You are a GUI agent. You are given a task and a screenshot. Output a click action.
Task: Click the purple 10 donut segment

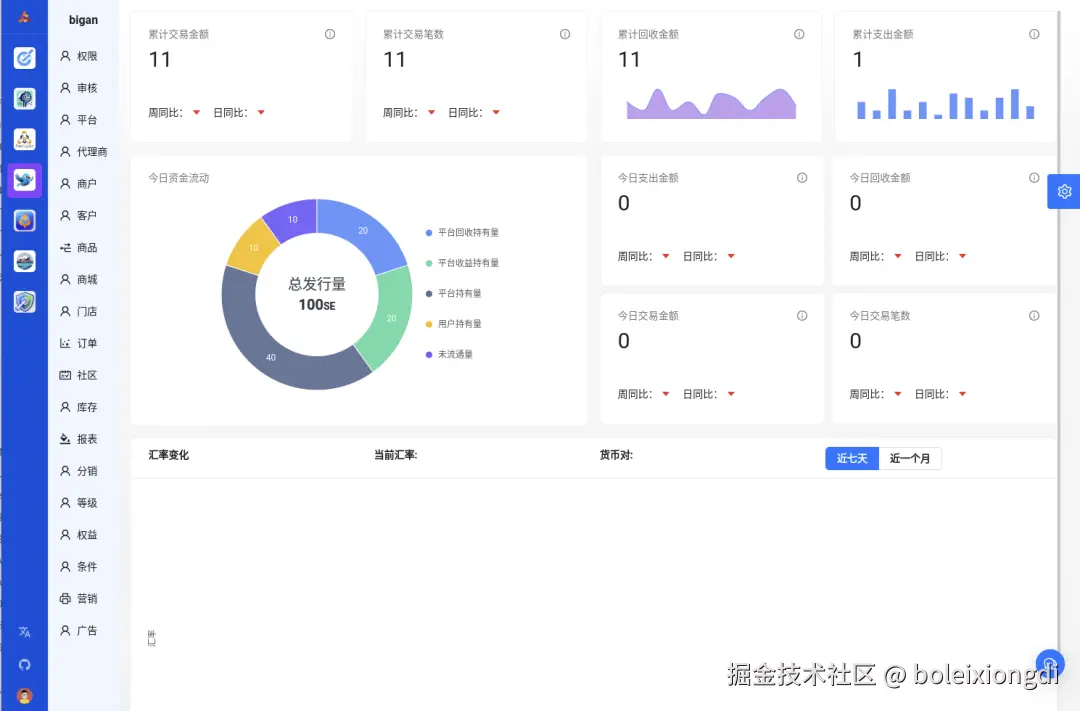click(293, 219)
